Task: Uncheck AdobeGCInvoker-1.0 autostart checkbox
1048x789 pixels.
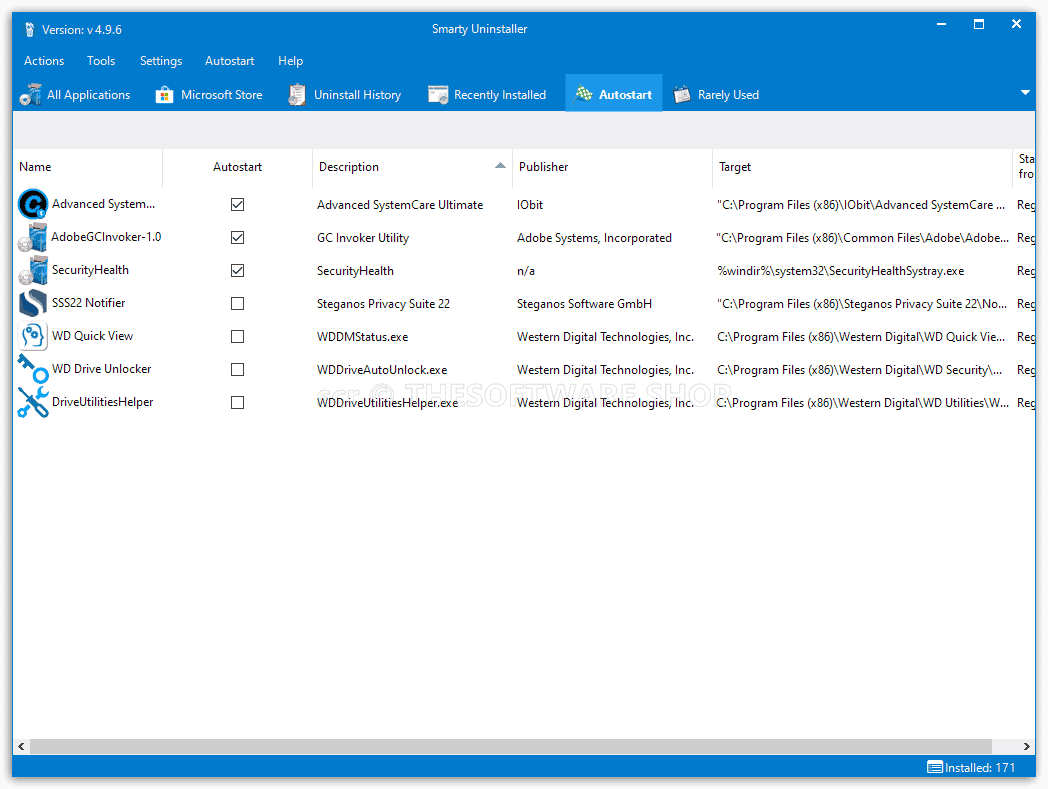Action: pyautogui.click(x=237, y=237)
